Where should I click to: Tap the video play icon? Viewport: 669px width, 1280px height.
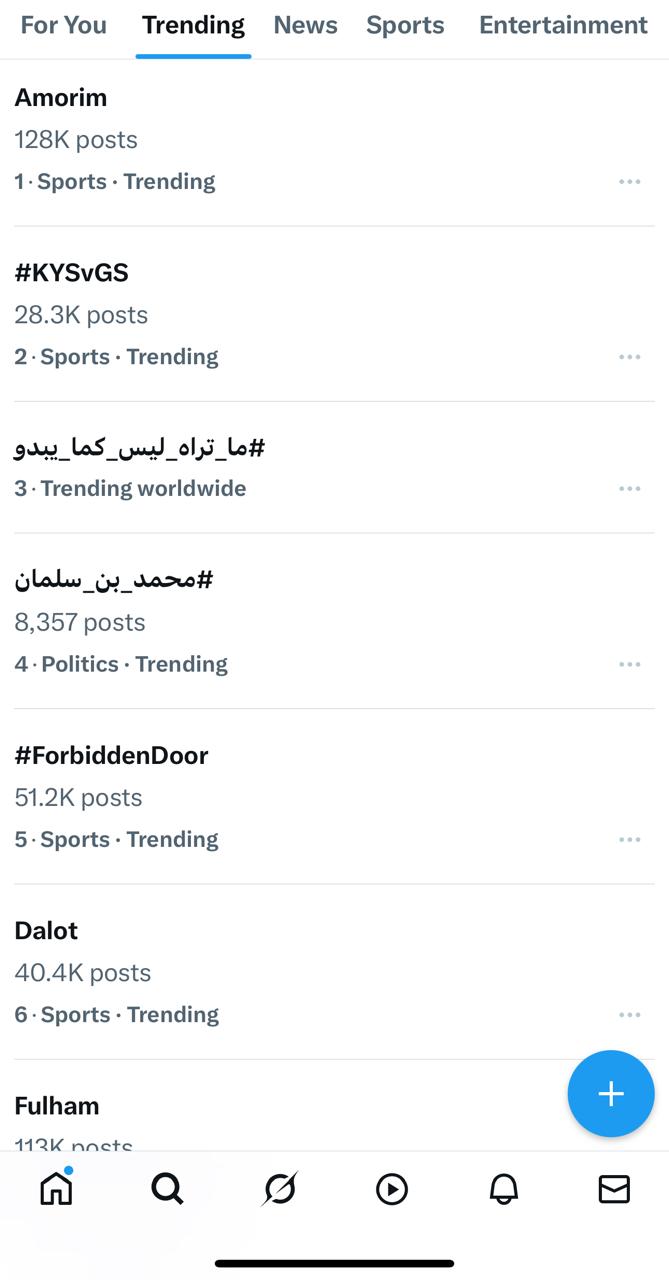click(392, 1188)
